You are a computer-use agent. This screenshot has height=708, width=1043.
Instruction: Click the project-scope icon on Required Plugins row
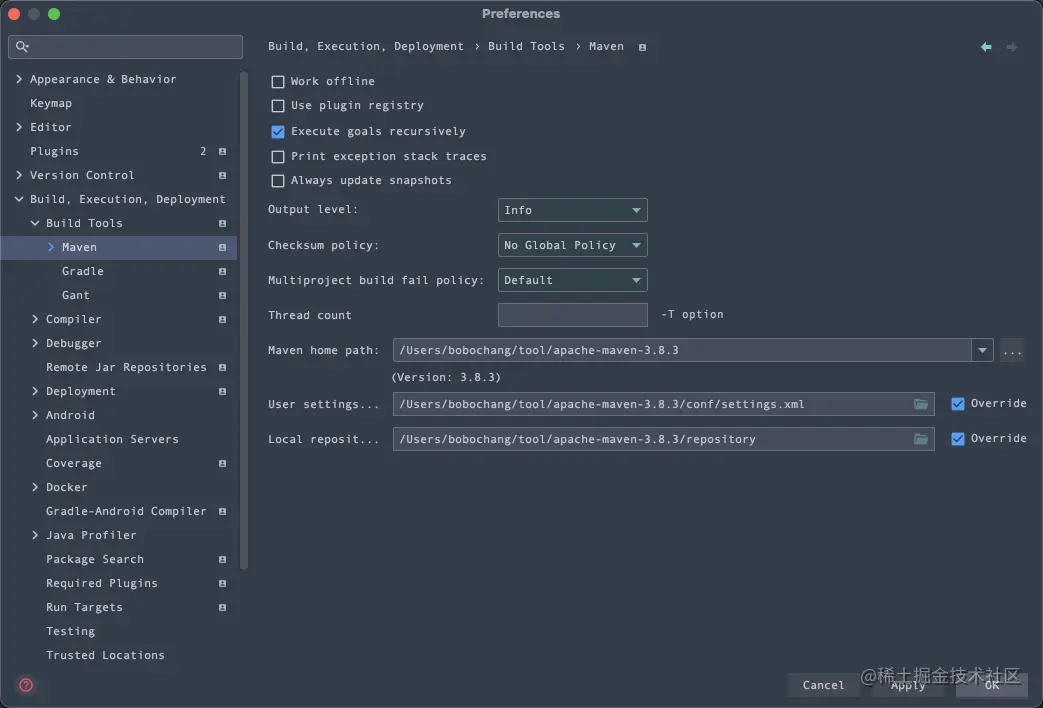(x=222, y=583)
